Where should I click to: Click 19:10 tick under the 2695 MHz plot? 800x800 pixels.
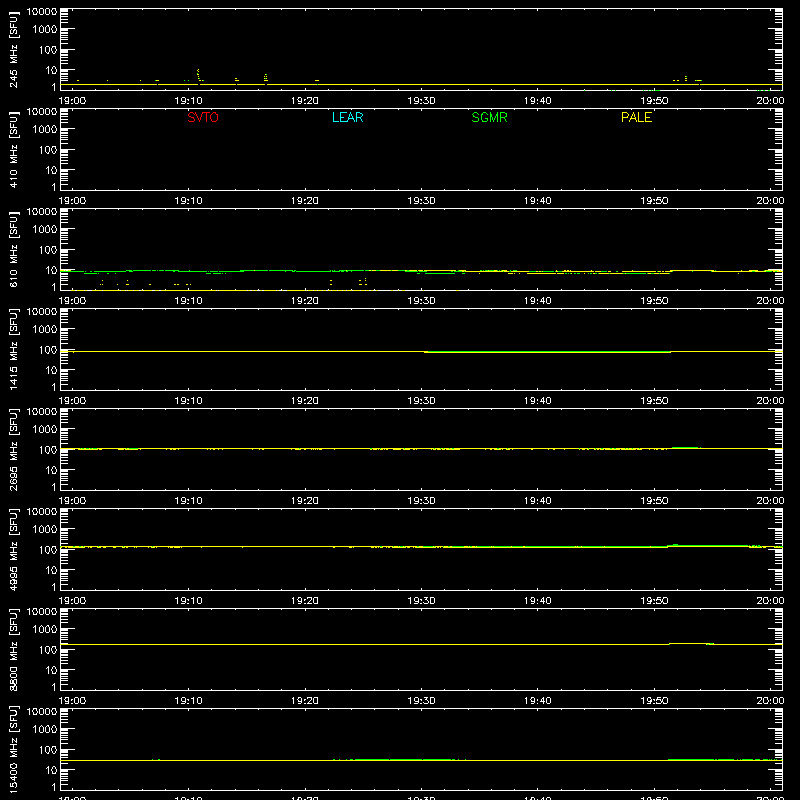tap(188, 501)
